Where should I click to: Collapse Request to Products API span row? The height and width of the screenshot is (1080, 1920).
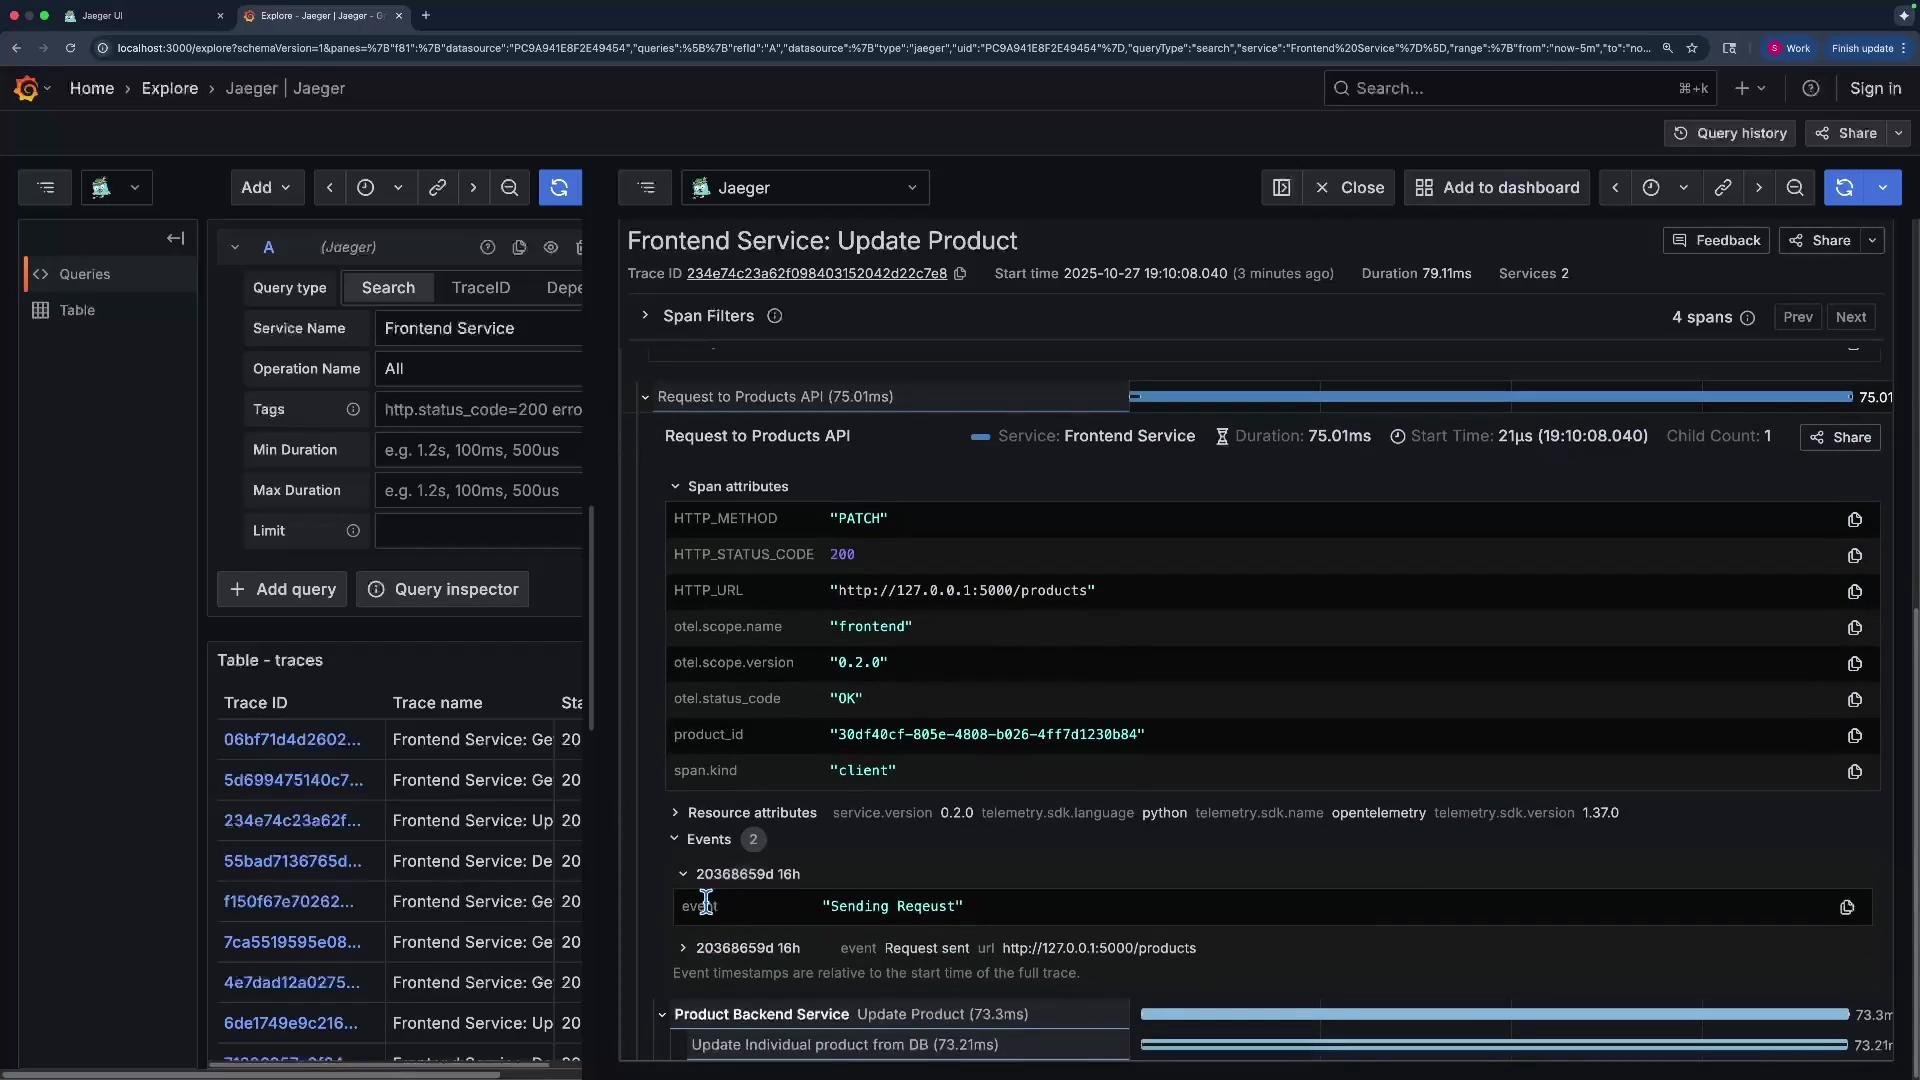click(x=645, y=398)
